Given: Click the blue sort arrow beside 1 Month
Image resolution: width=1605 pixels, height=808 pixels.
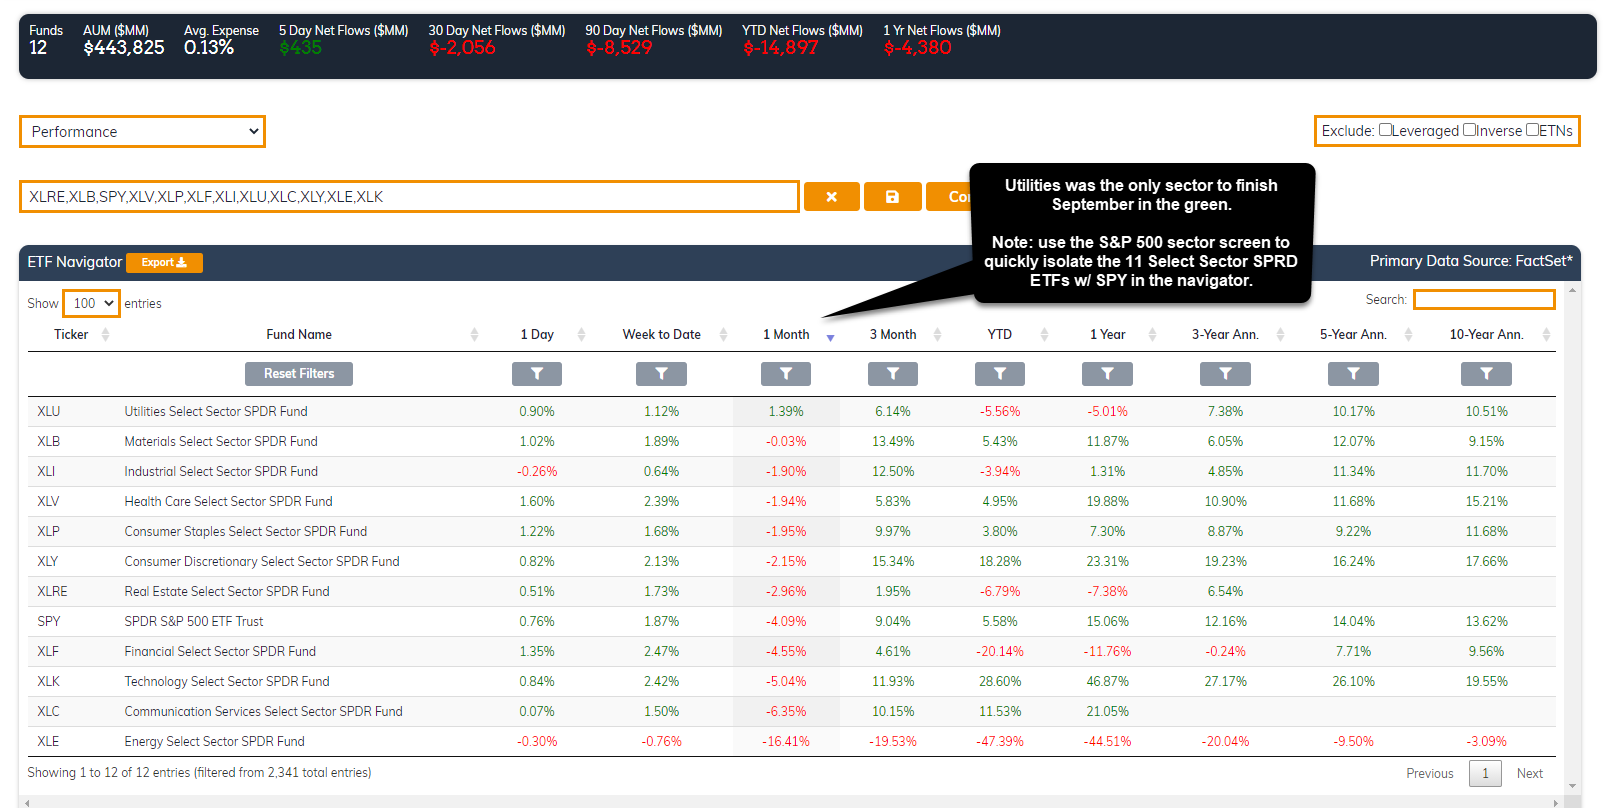Looking at the screenshot, I should 830,338.
